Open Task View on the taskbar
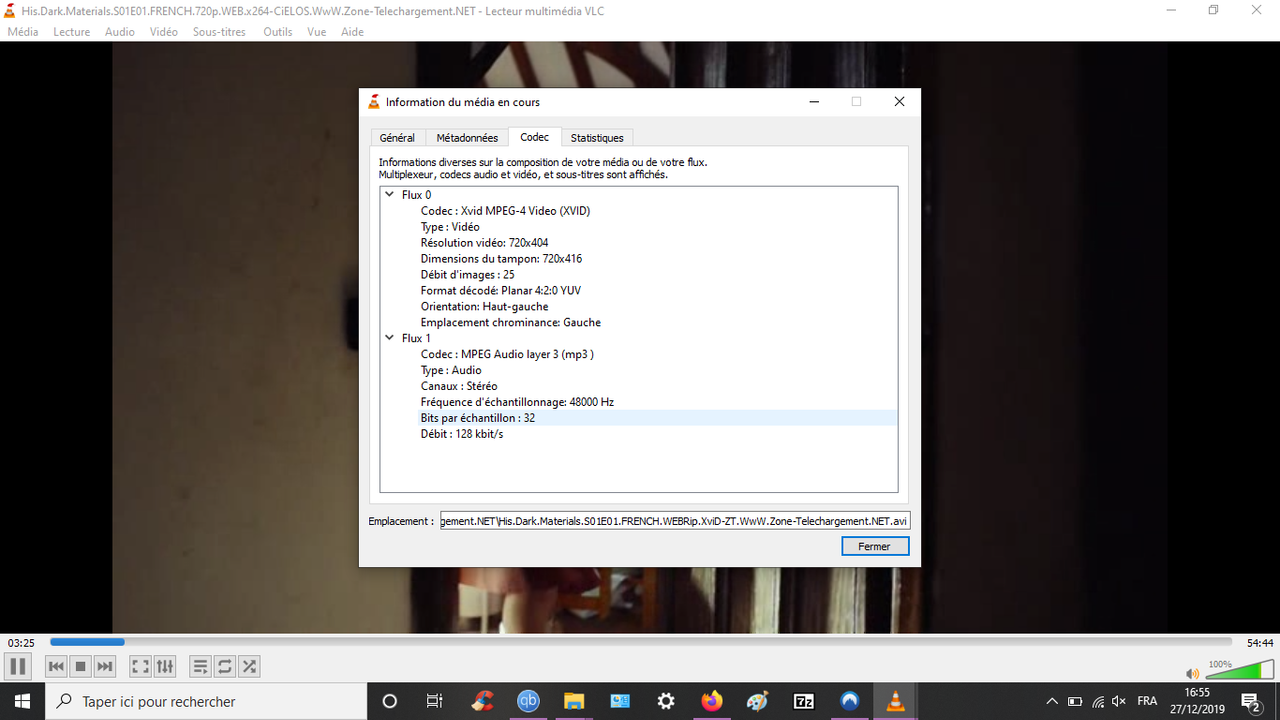Screen dimensions: 1280x720 point(434,701)
